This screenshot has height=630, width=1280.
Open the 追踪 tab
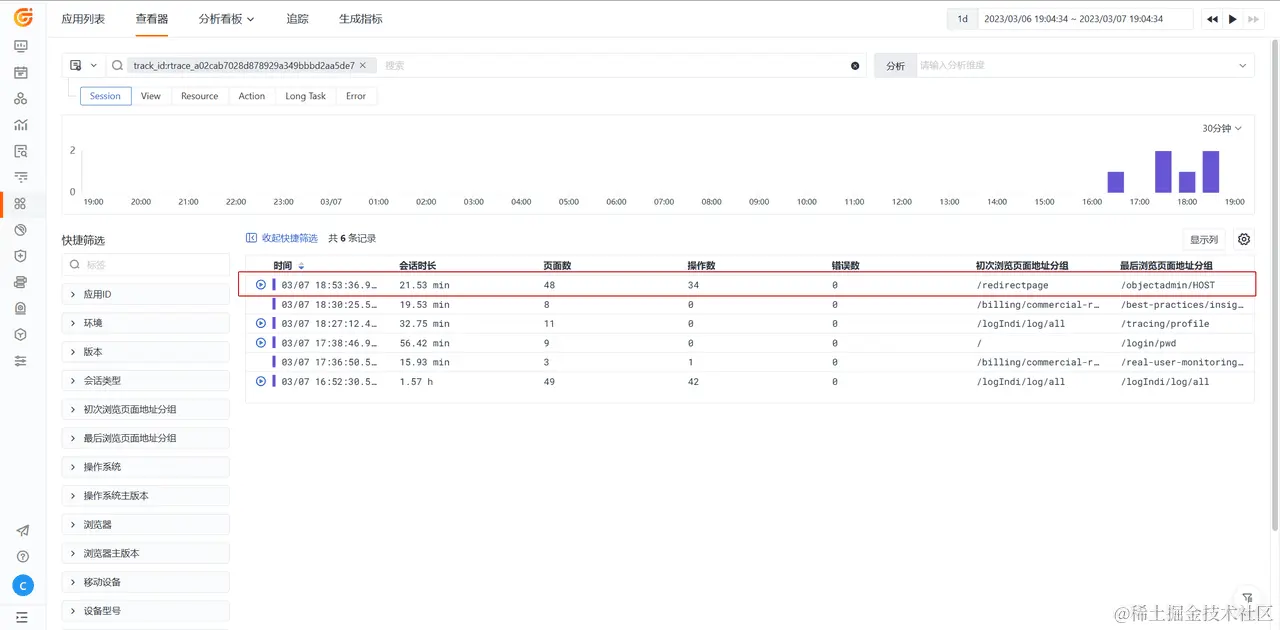click(297, 19)
